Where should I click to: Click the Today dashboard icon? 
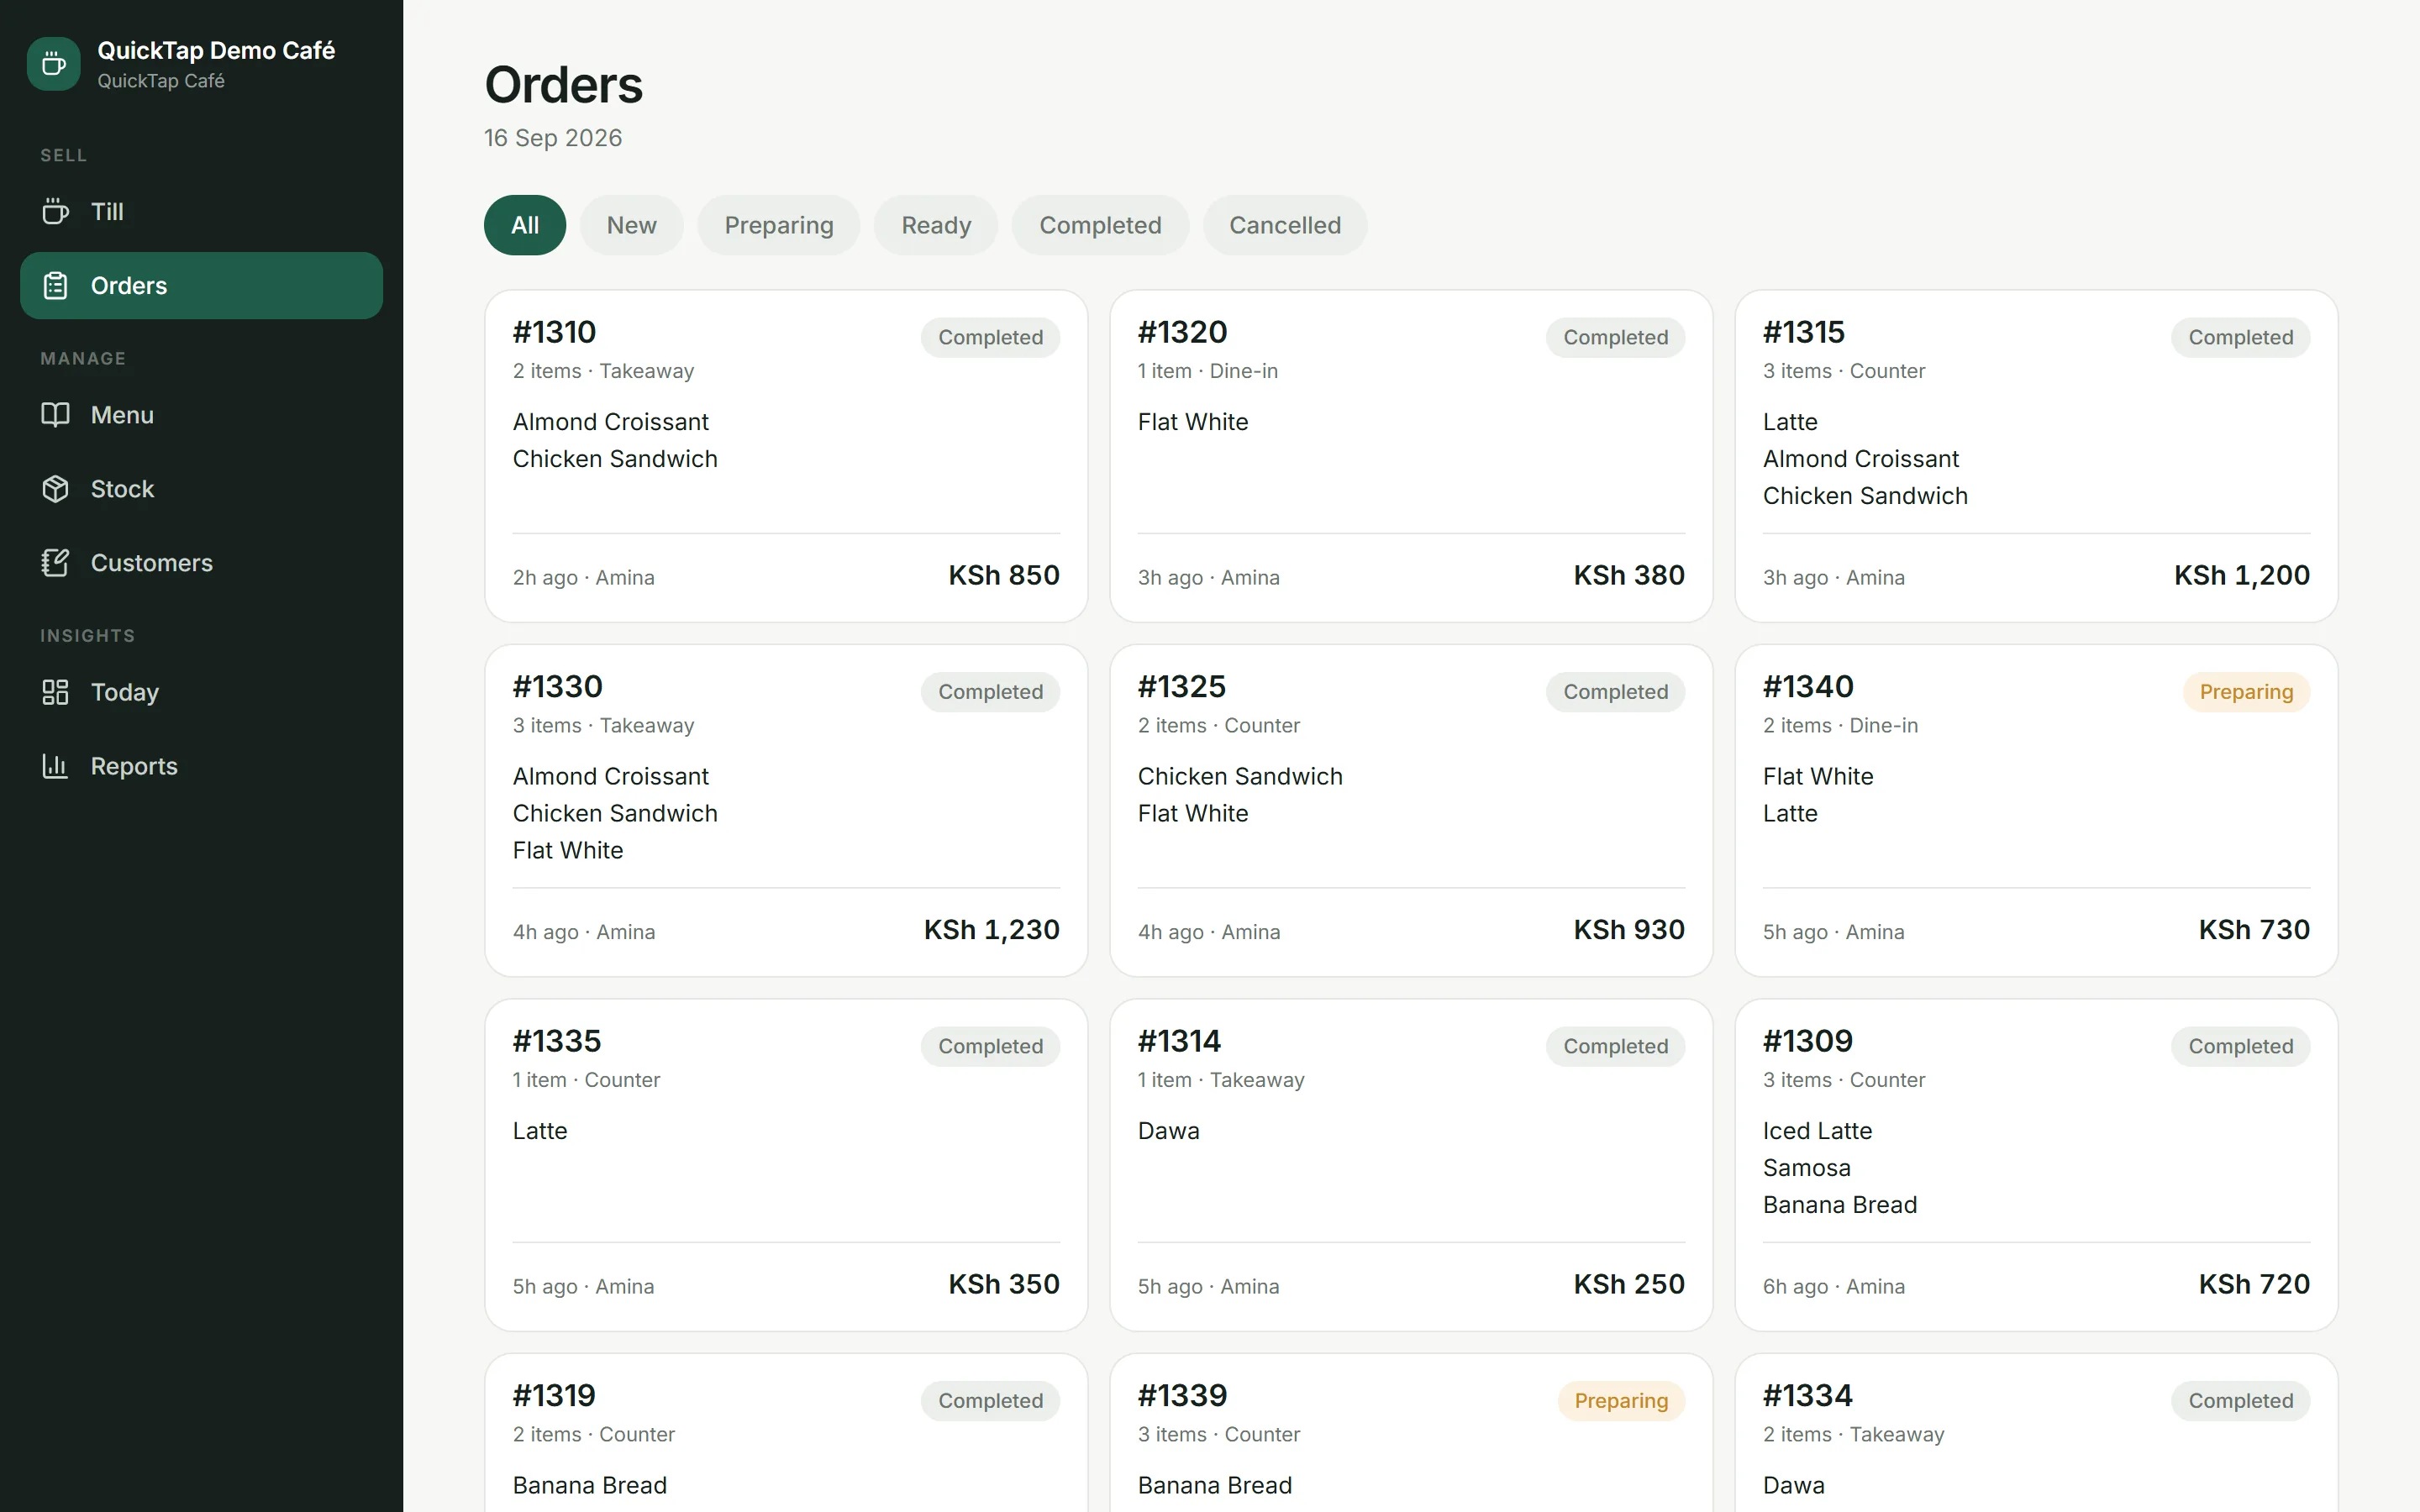pos(55,692)
